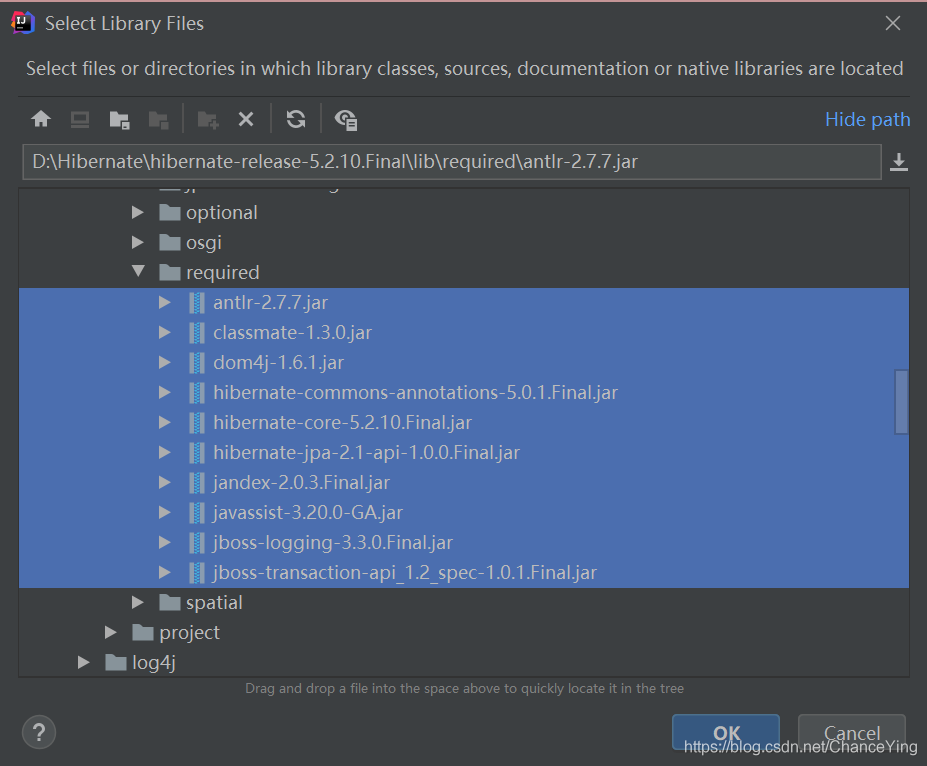Expand jboss-transaction-api_1.2_spec jar contents
Image resolution: width=927 pixels, height=766 pixels.
(165, 573)
